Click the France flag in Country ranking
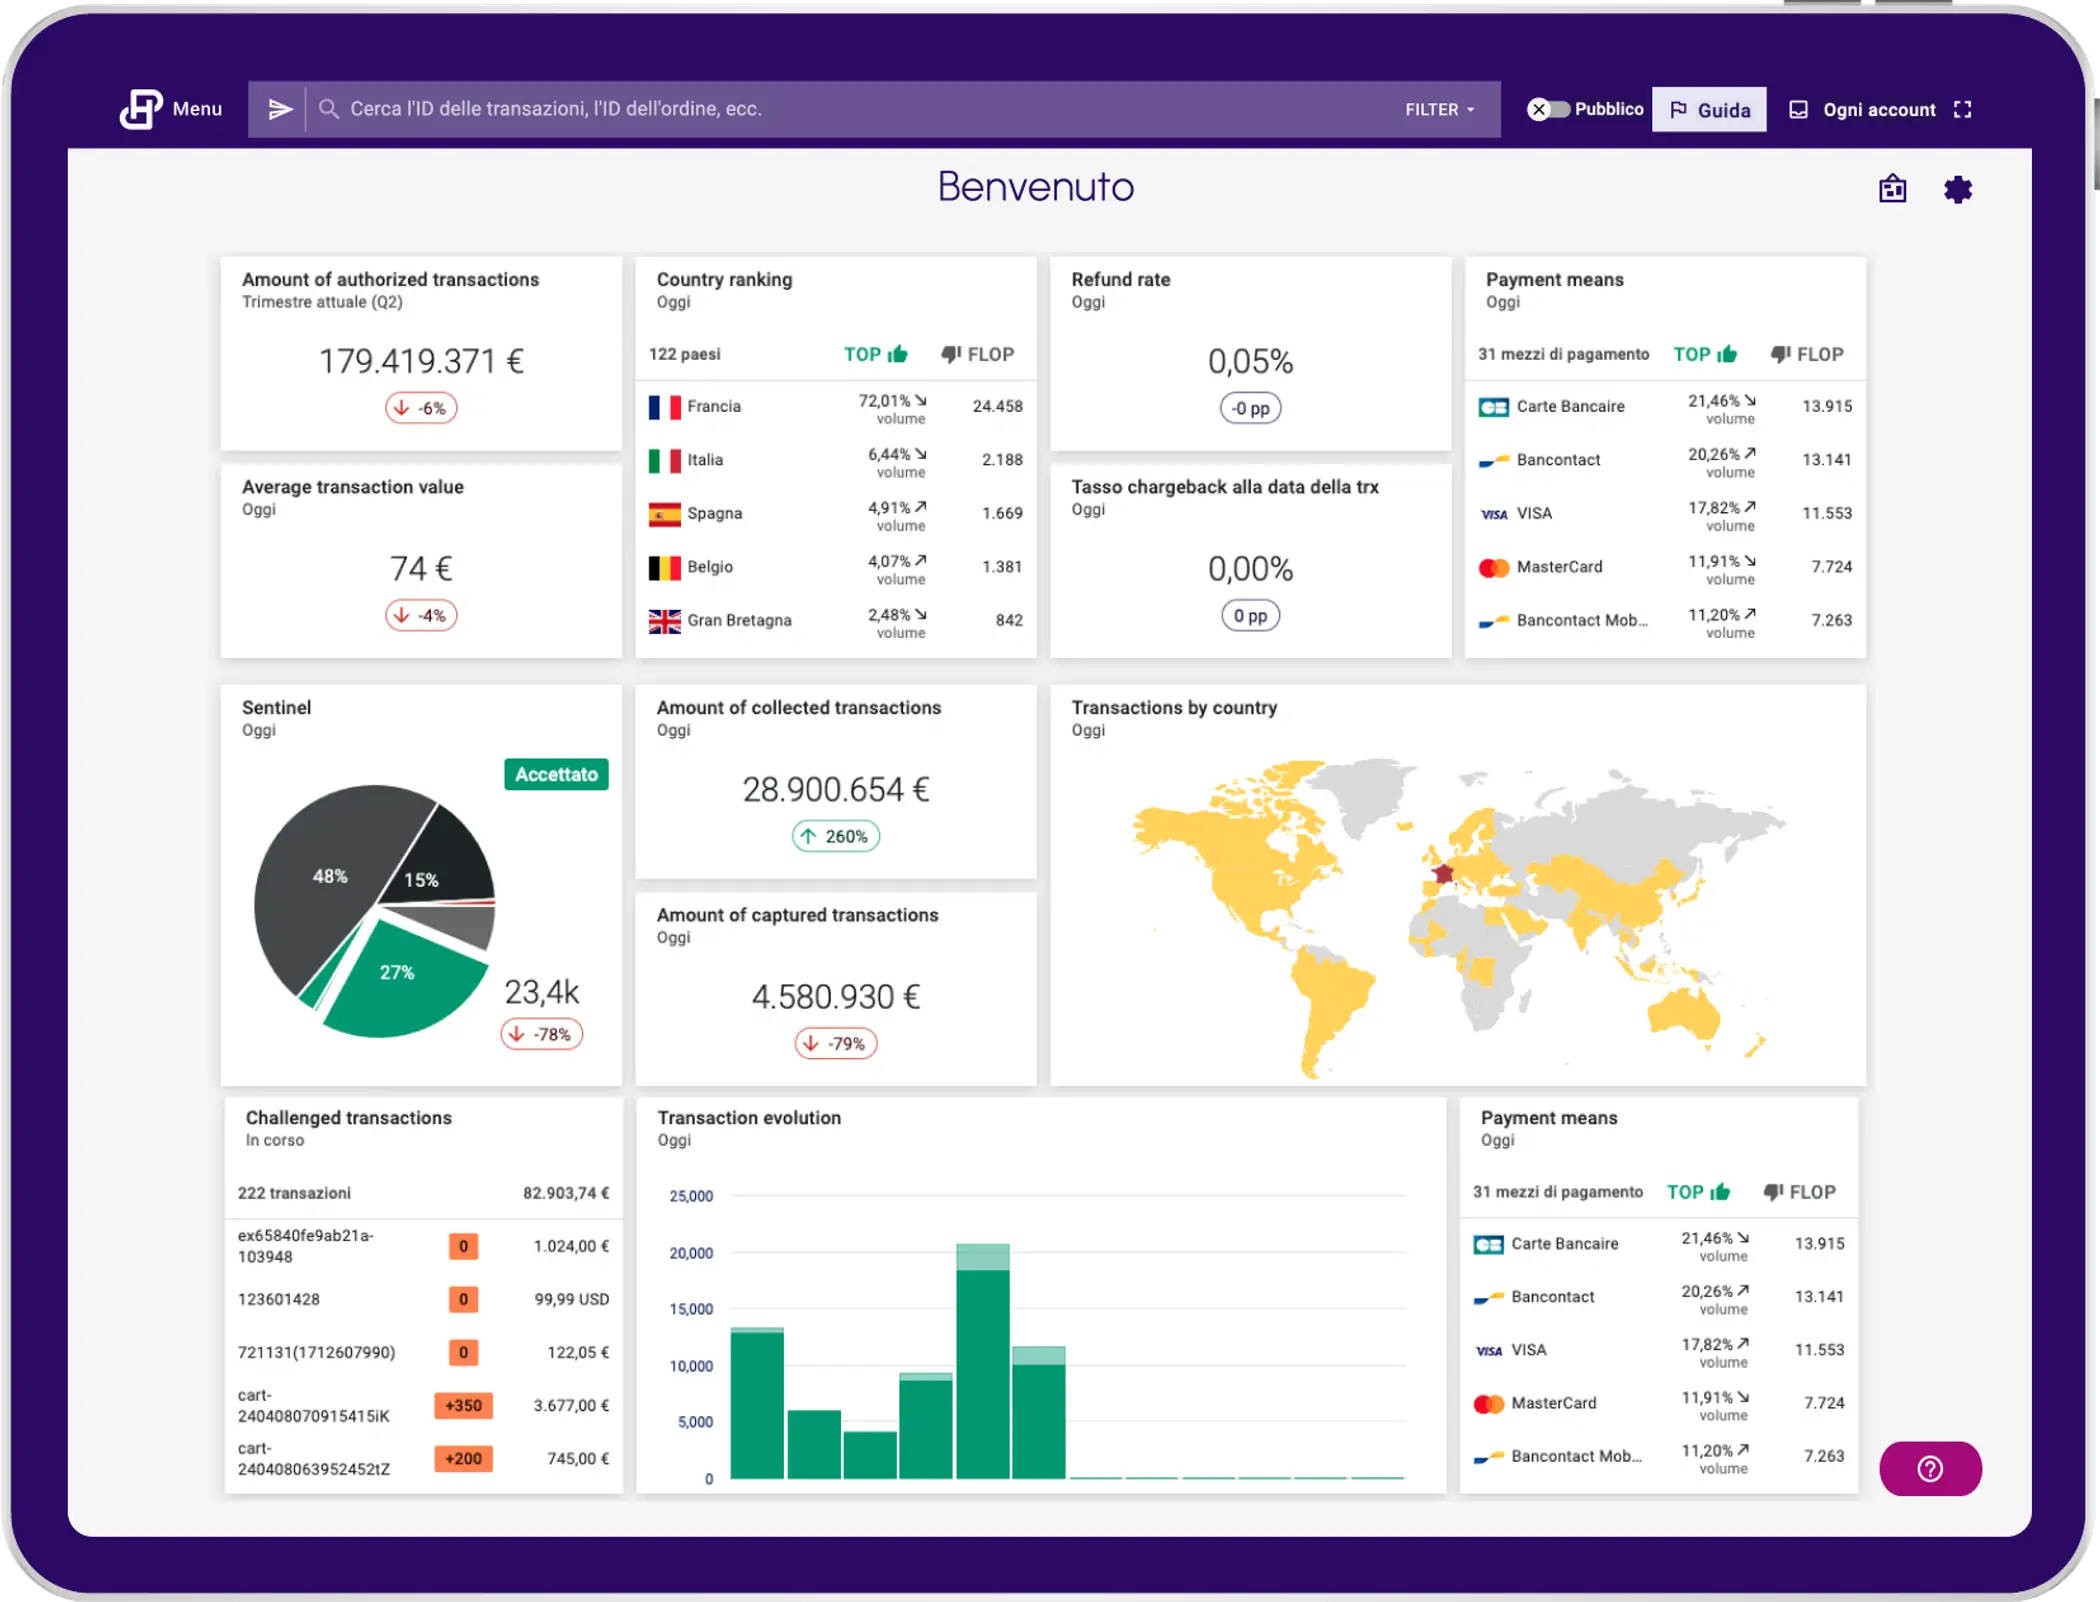This screenshot has width=2100, height=1602. point(663,406)
